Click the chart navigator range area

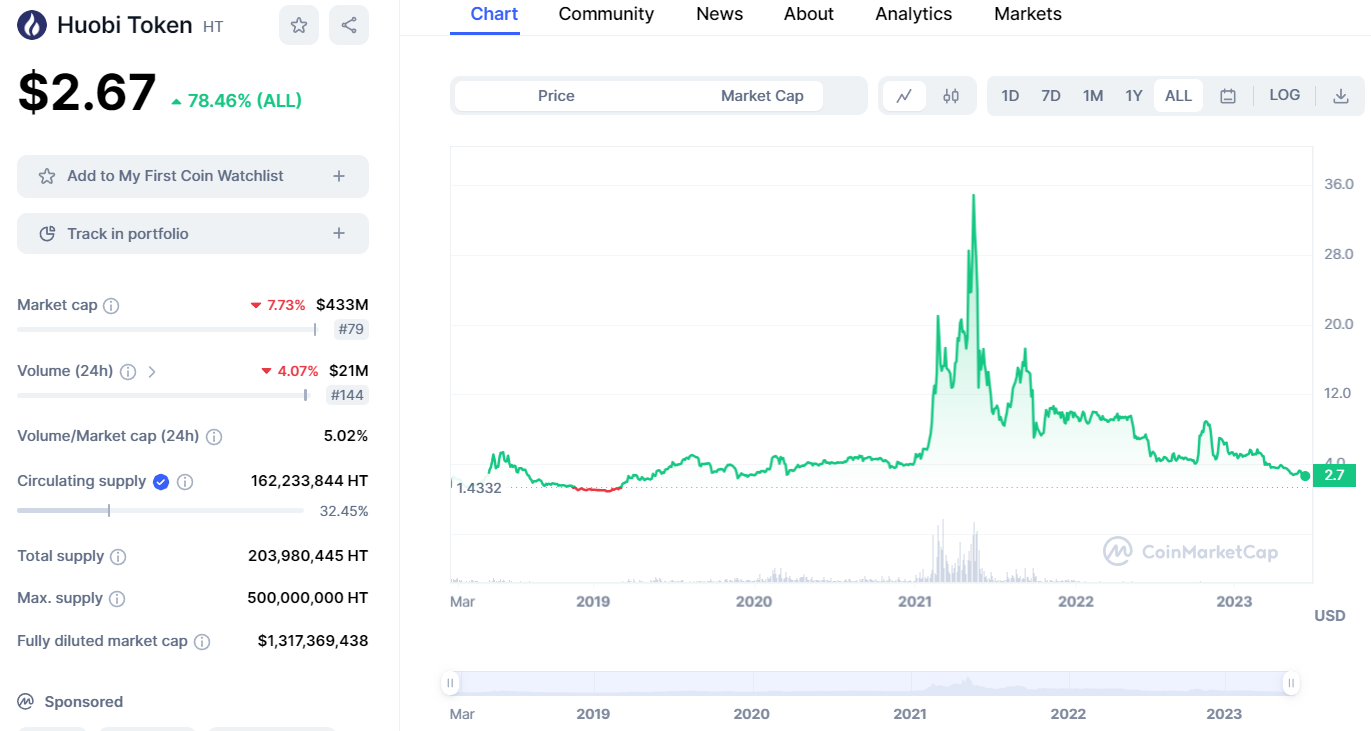[x=871, y=684]
